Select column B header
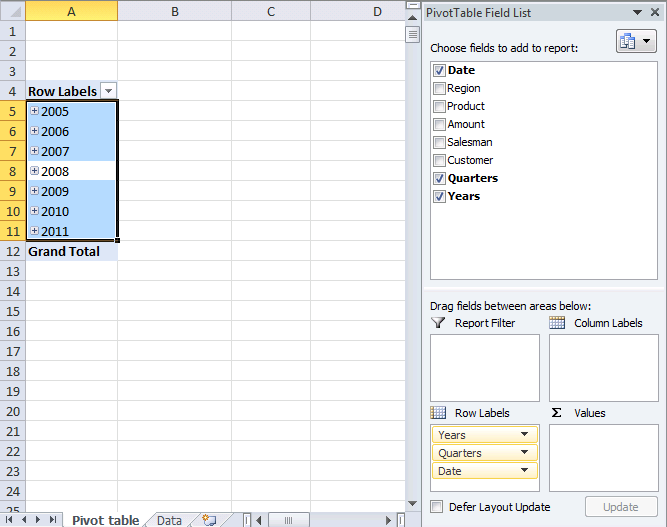 click(174, 11)
